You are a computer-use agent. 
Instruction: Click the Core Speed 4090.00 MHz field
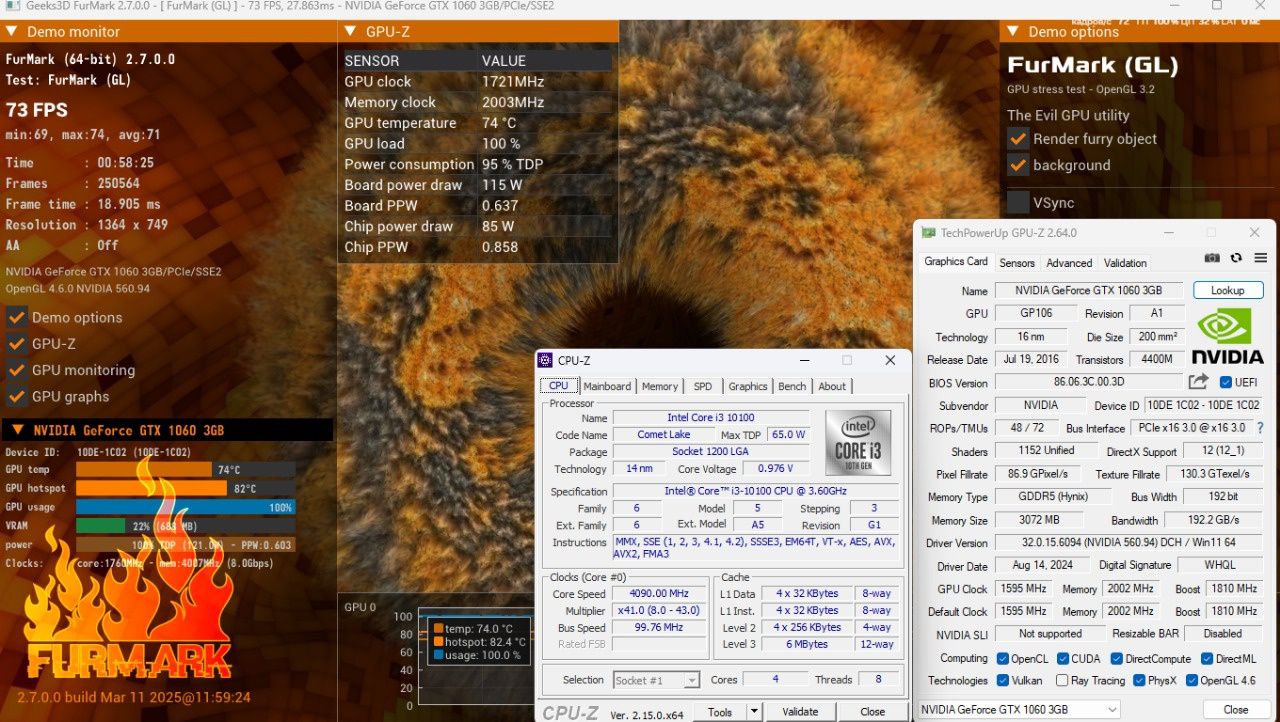pos(659,594)
